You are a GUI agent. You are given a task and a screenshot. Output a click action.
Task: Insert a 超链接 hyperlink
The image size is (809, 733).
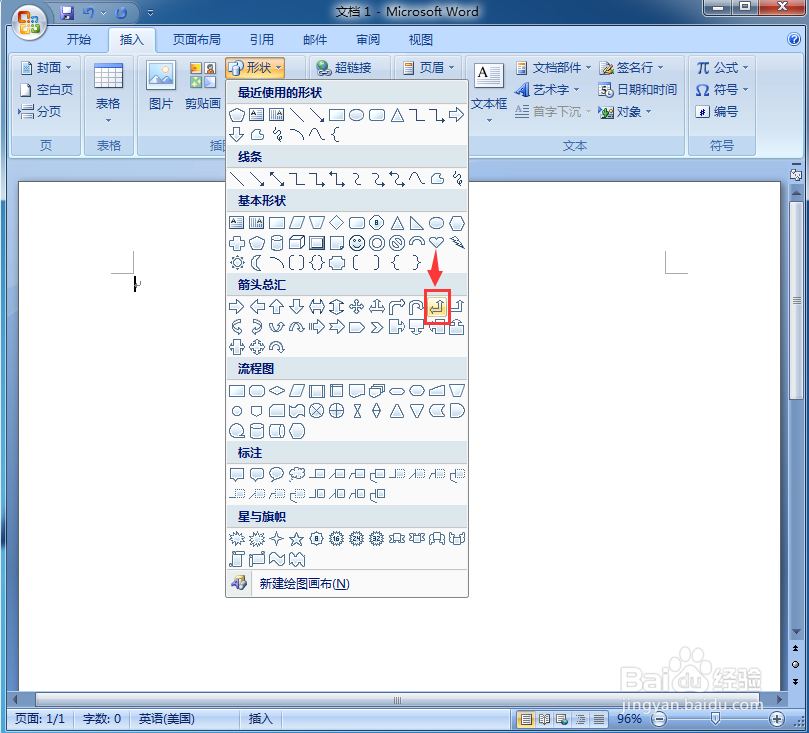pos(345,68)
